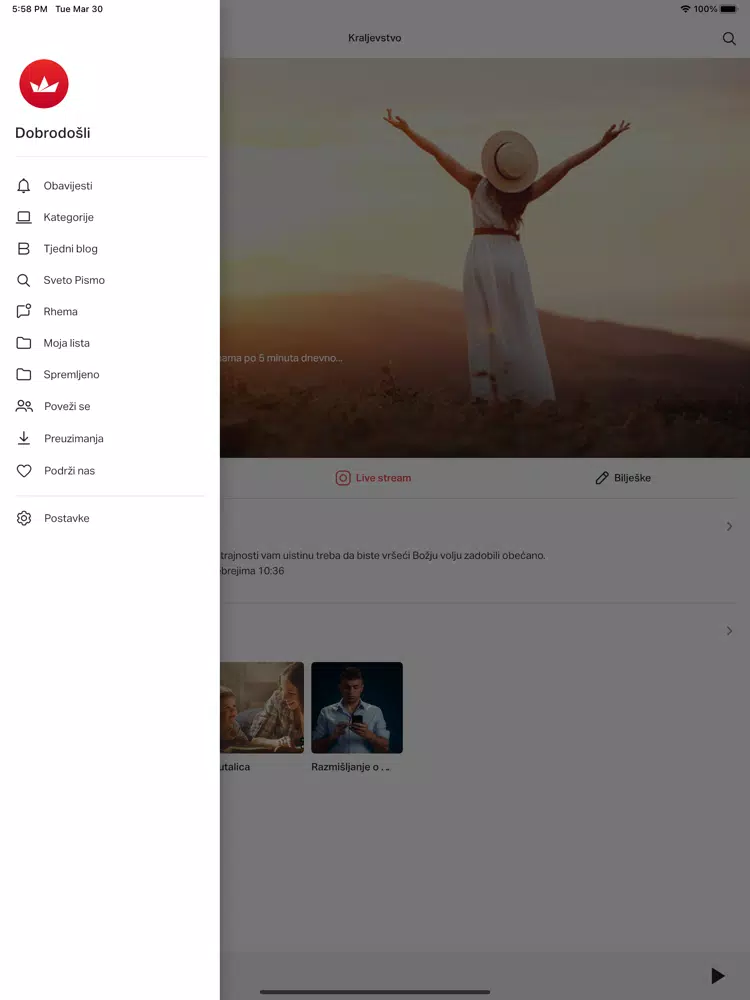Click the download arrow icon beside Preuzimanja

tap(24, 438)
